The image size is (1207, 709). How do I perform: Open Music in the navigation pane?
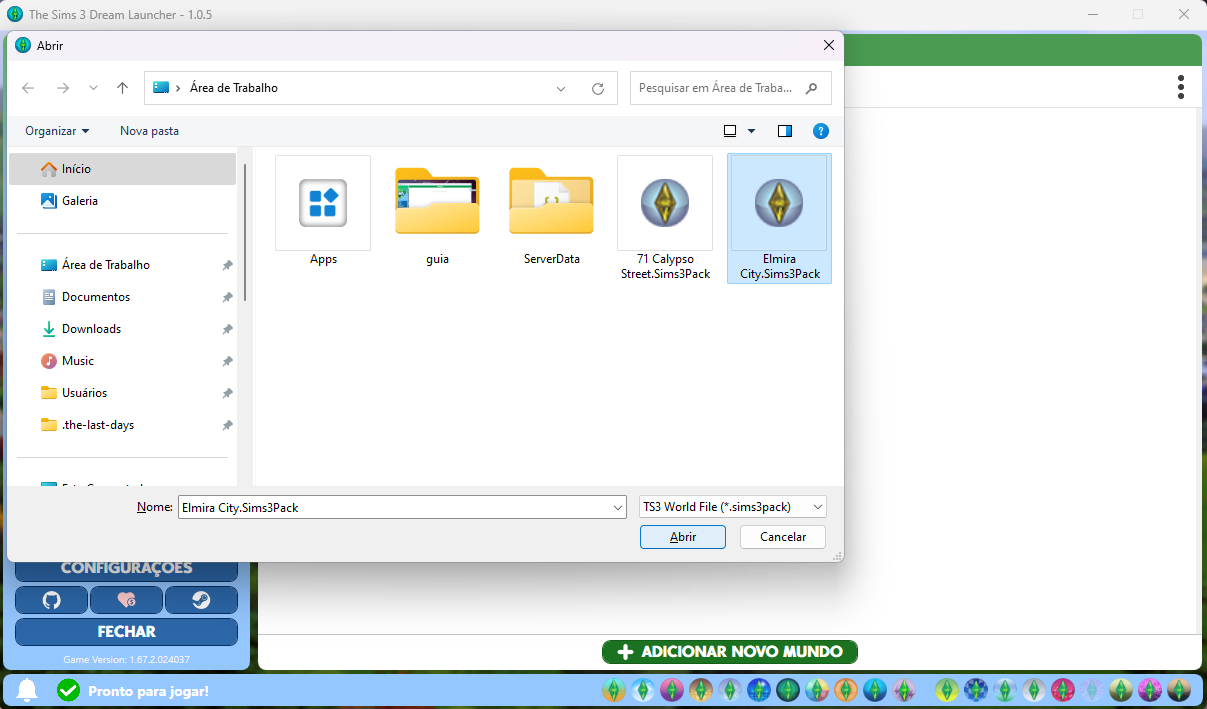123,361
